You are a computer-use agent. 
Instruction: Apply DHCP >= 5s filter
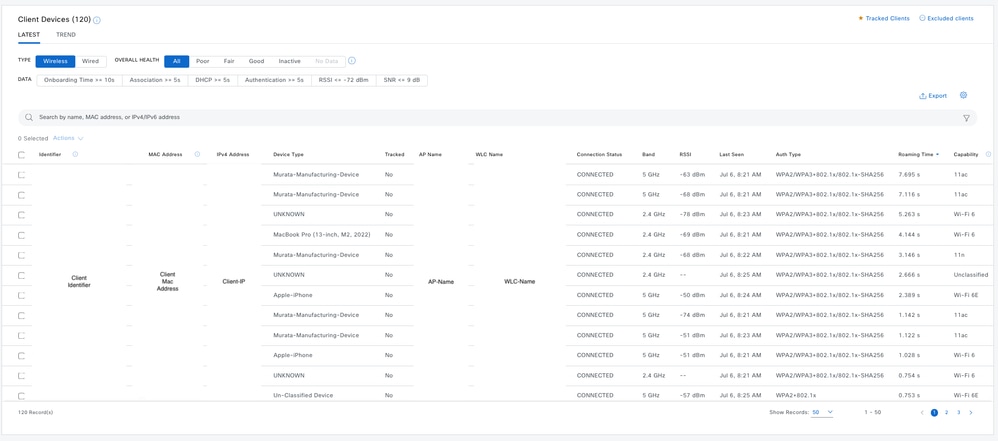coord(213,80)
